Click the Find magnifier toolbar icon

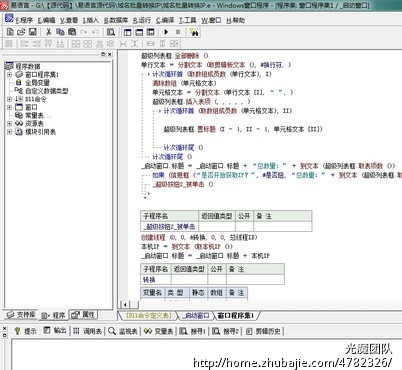tap(111, 32)
